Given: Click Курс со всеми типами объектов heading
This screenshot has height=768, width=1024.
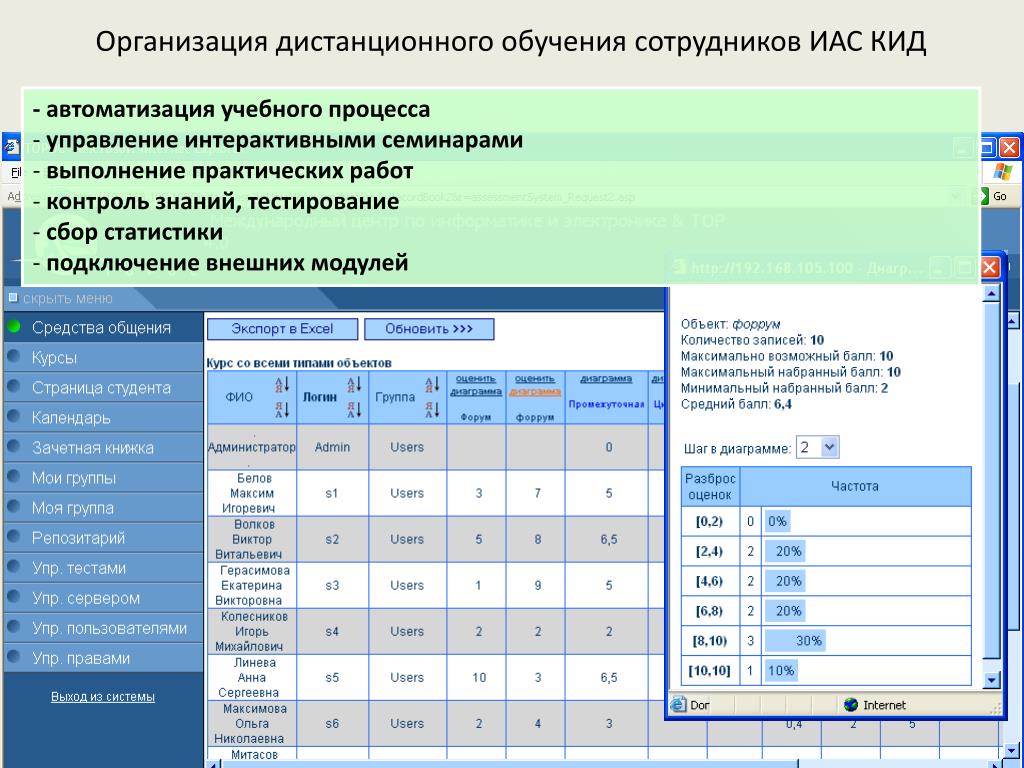Looking at the screenshot, I should (x=299, y=363).
